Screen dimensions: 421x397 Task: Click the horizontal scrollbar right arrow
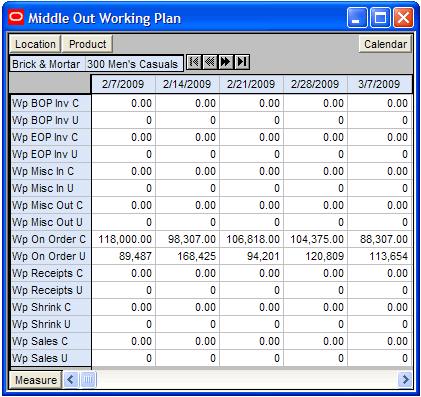[405, 380]
